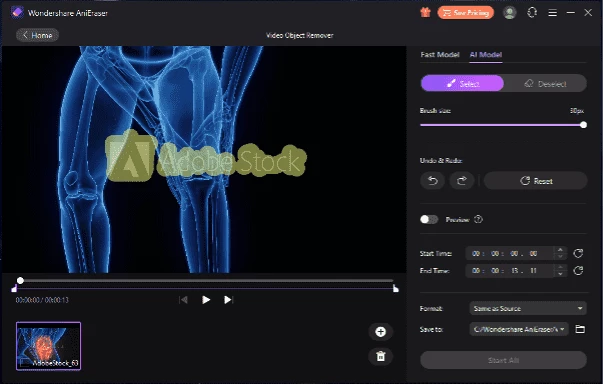Screen dimensions: 604x384
Task: Click the Wondershare AniEraser app logo
Action: (x=17, y=12)
